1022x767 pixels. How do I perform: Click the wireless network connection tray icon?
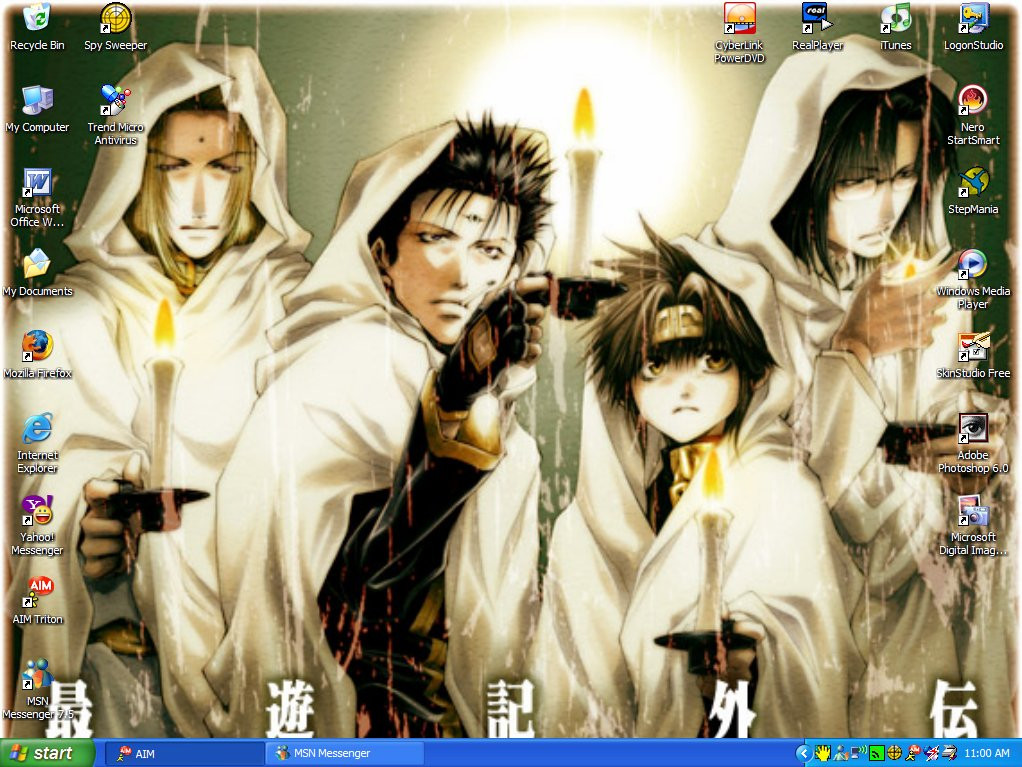pyautogui.click(x=859, y=753)
